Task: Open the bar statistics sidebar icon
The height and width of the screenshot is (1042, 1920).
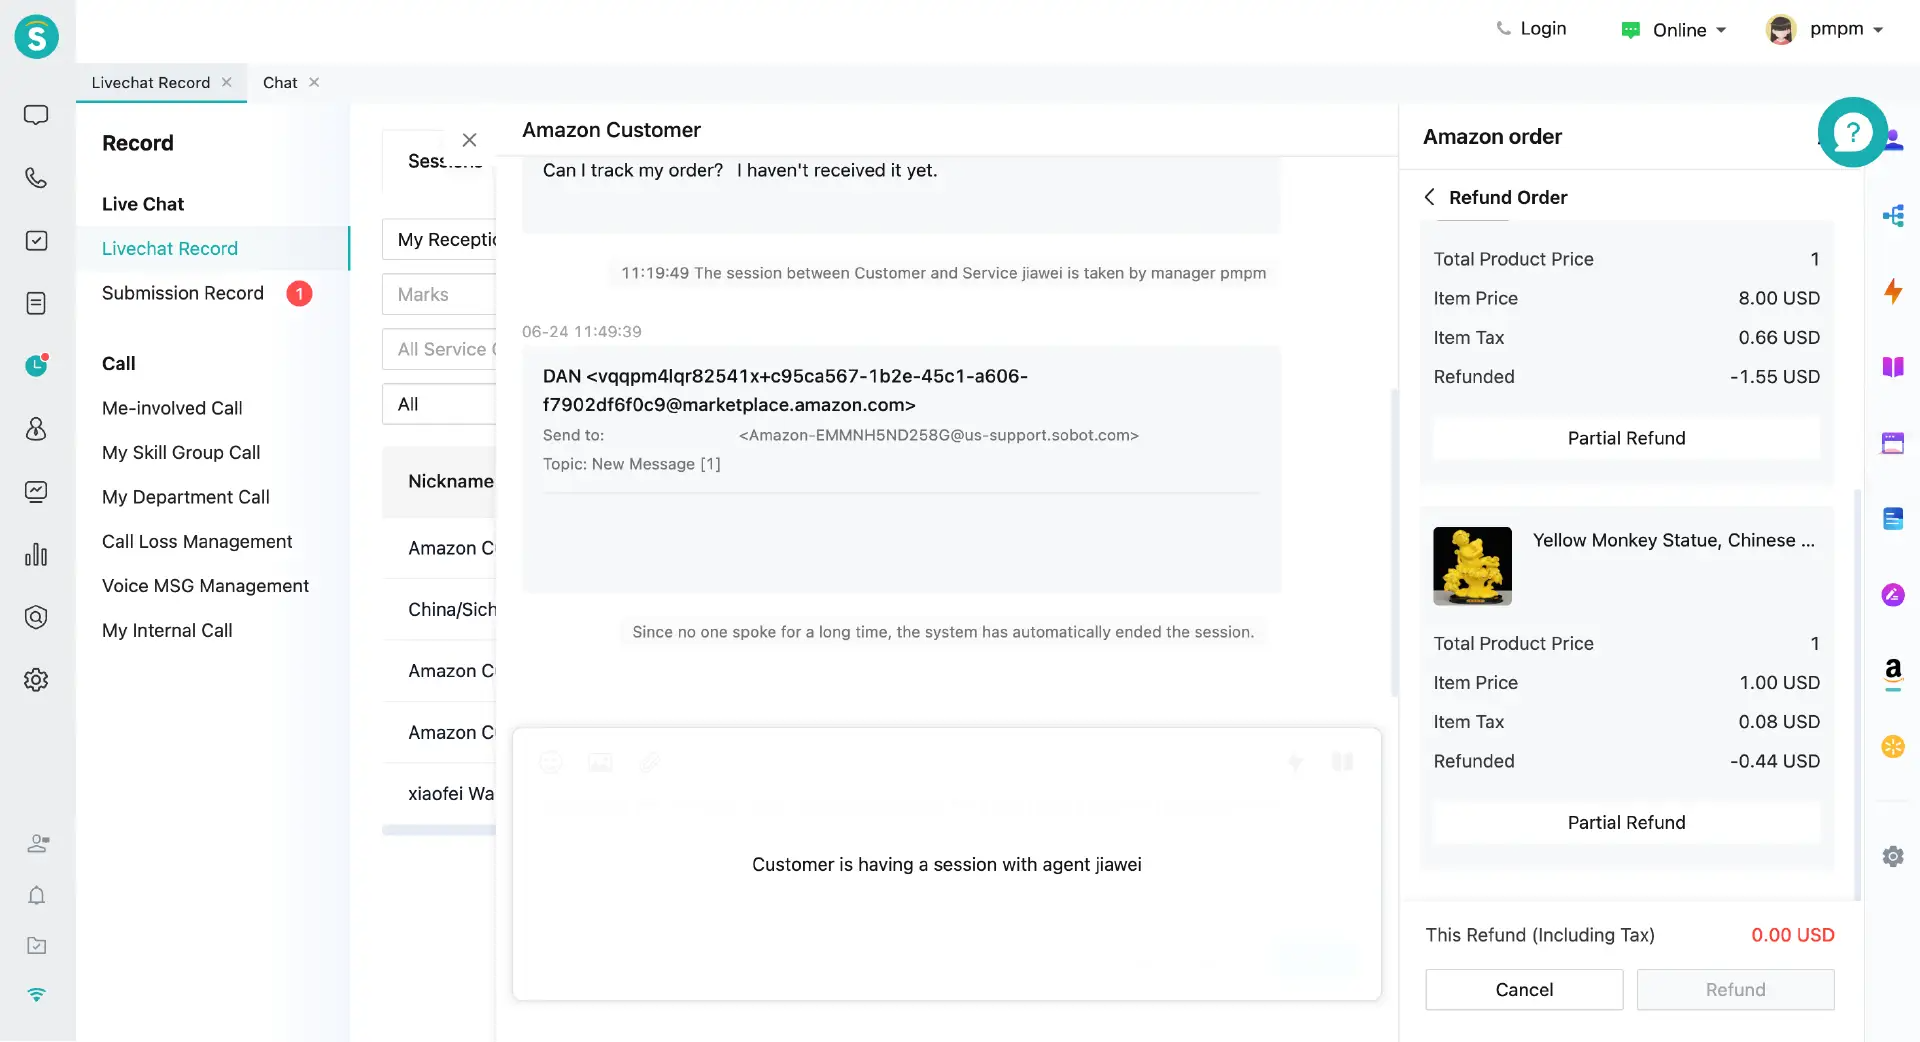Action: pyautogui.click(x=36, y=554)
